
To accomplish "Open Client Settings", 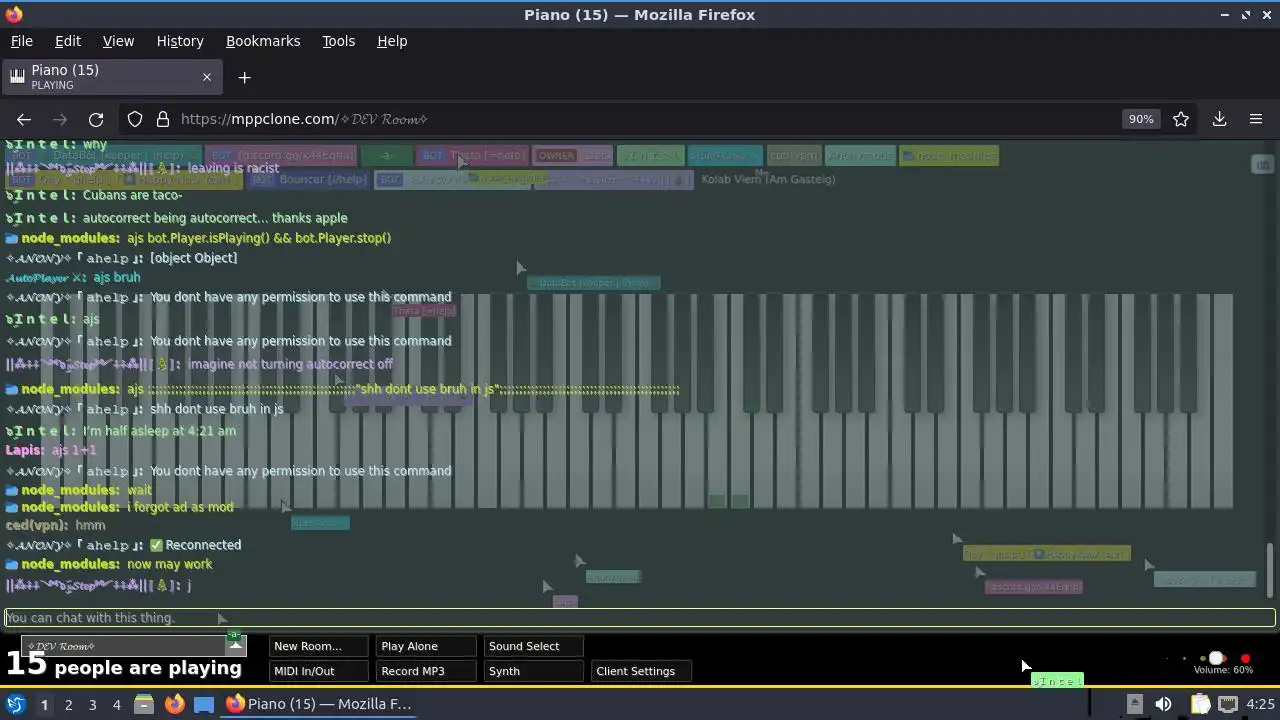I will (x=640, y=671).
